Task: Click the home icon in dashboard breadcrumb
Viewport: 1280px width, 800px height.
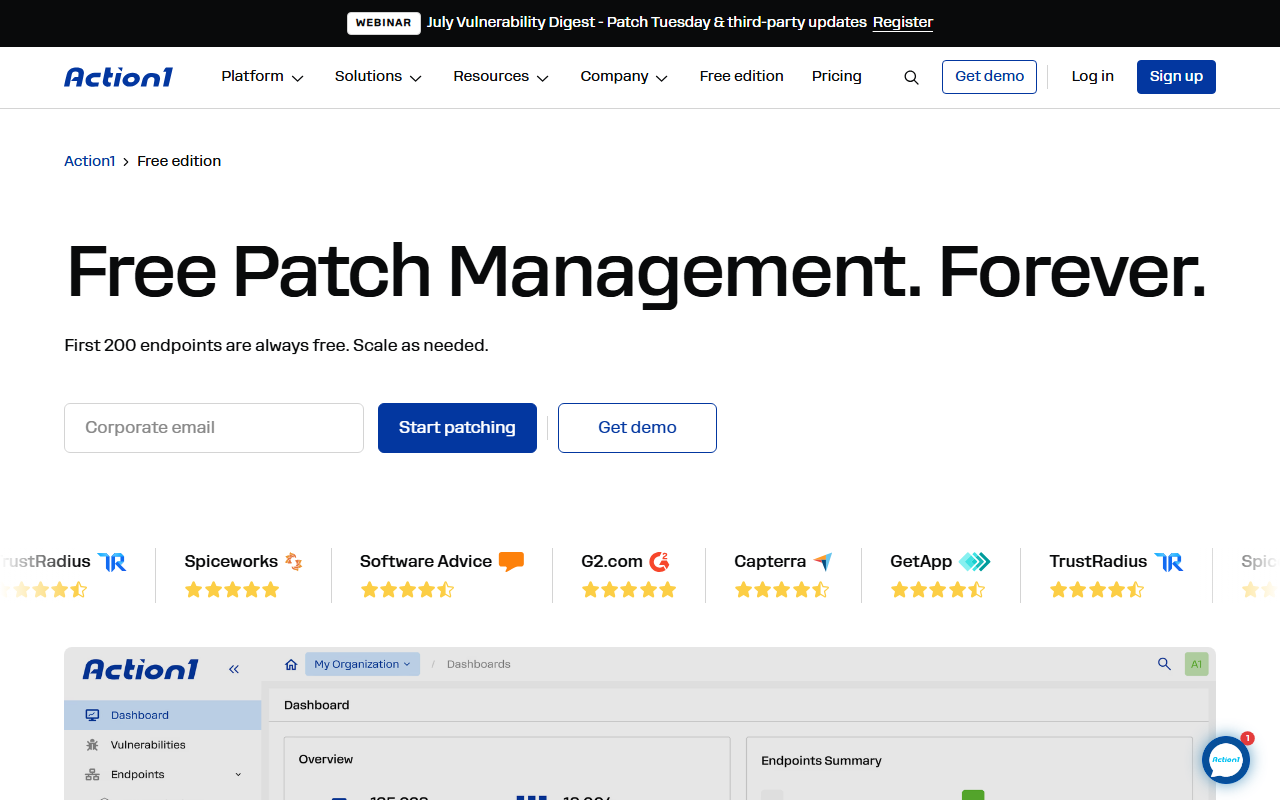Action: (291, 664)
